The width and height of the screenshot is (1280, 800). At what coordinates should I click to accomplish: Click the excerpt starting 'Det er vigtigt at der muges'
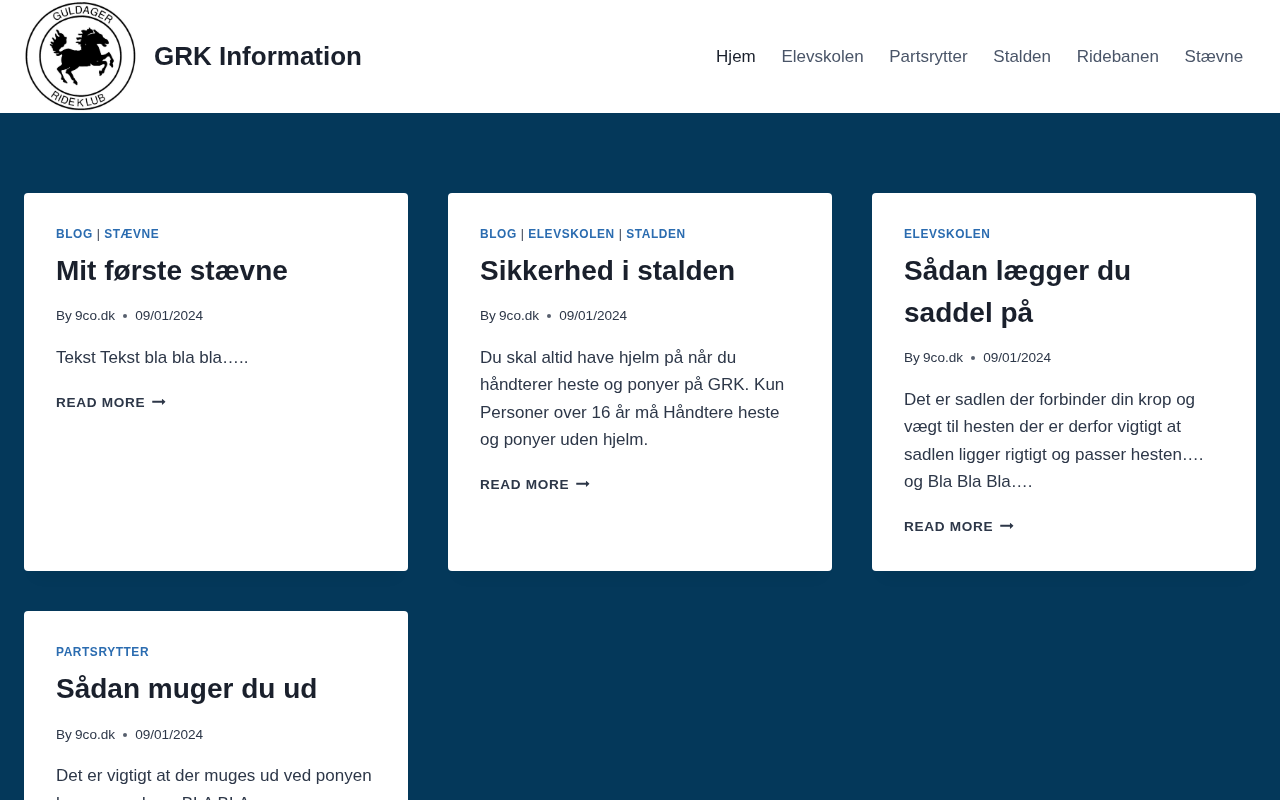[x=214, y=783]
